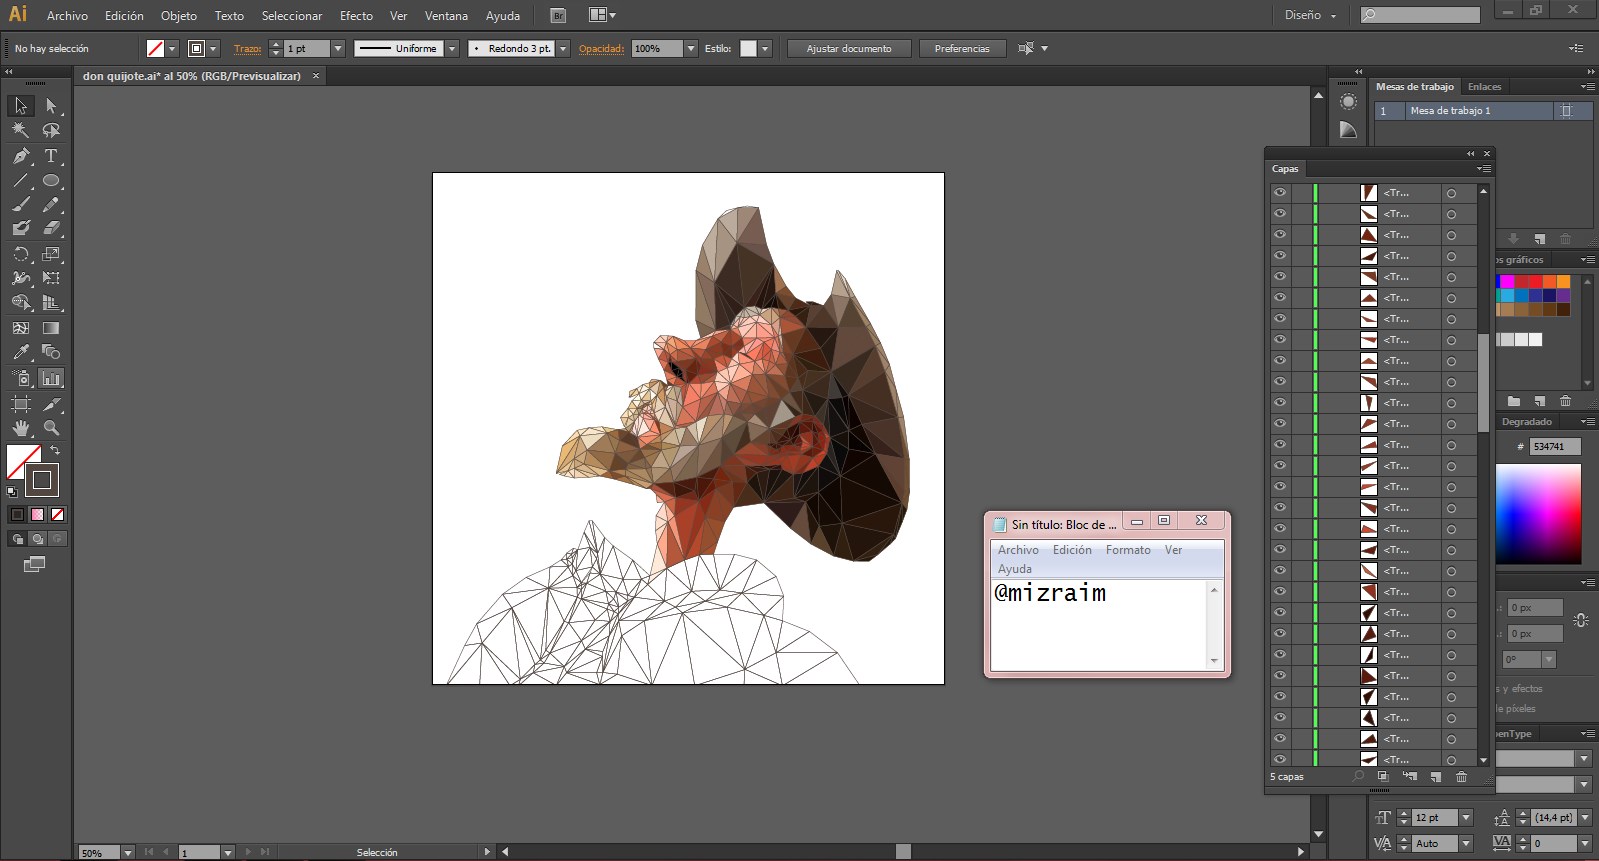Image resolution: width=1599 pixels, height=861 pixels.
Task: Pick the Scale tool
Action: click(x=51, y=254)
